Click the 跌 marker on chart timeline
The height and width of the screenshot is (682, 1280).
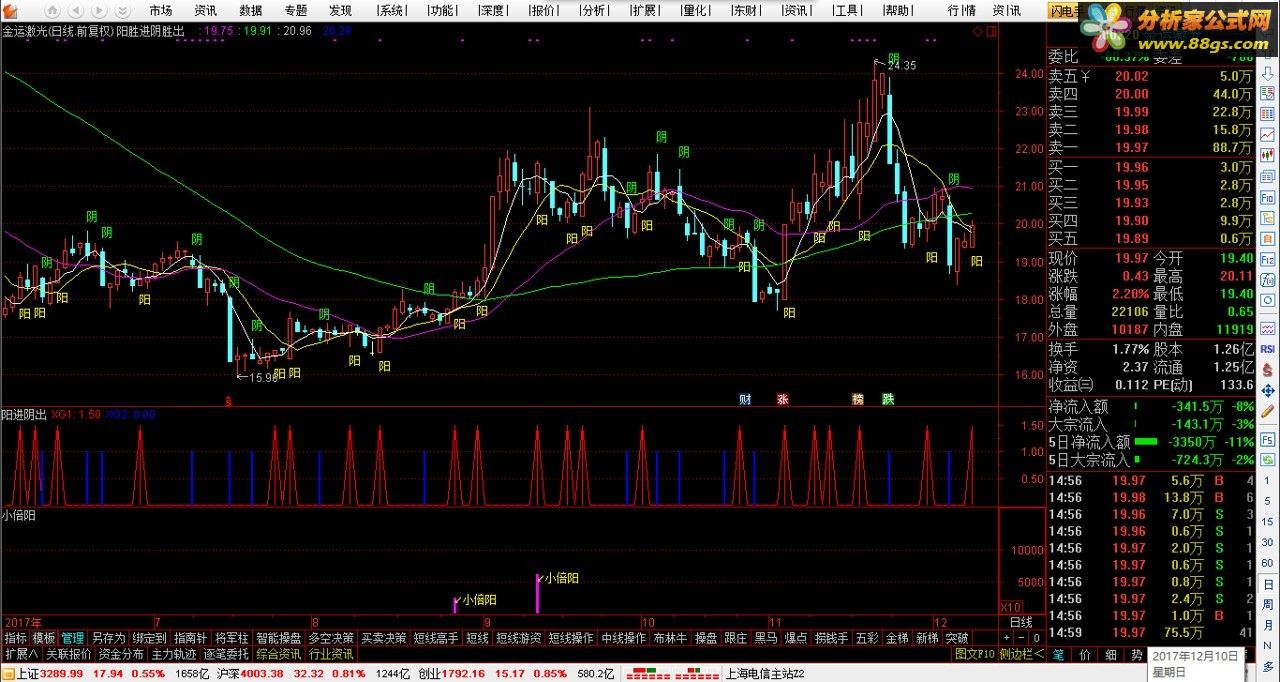click(888, 399)
